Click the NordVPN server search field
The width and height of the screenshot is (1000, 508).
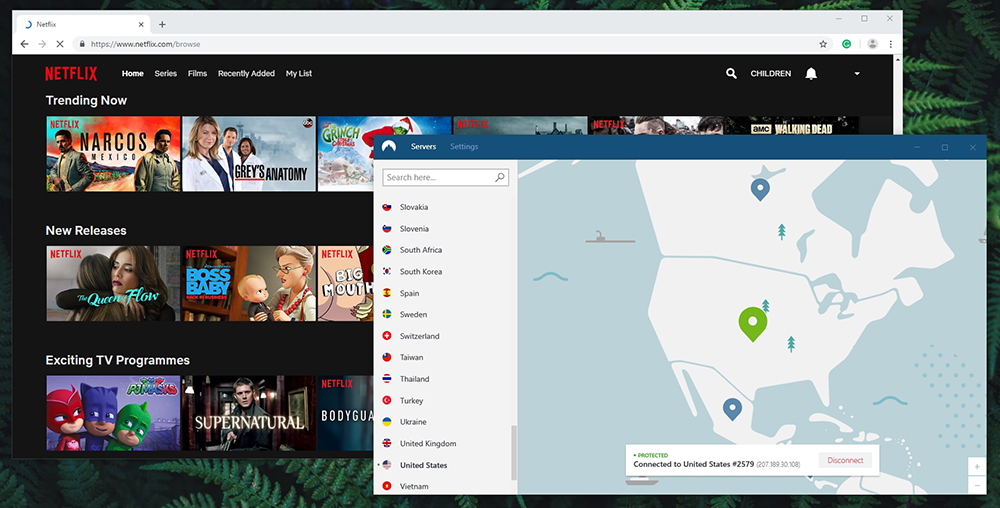pyautogui.click(x=445, y=177)
